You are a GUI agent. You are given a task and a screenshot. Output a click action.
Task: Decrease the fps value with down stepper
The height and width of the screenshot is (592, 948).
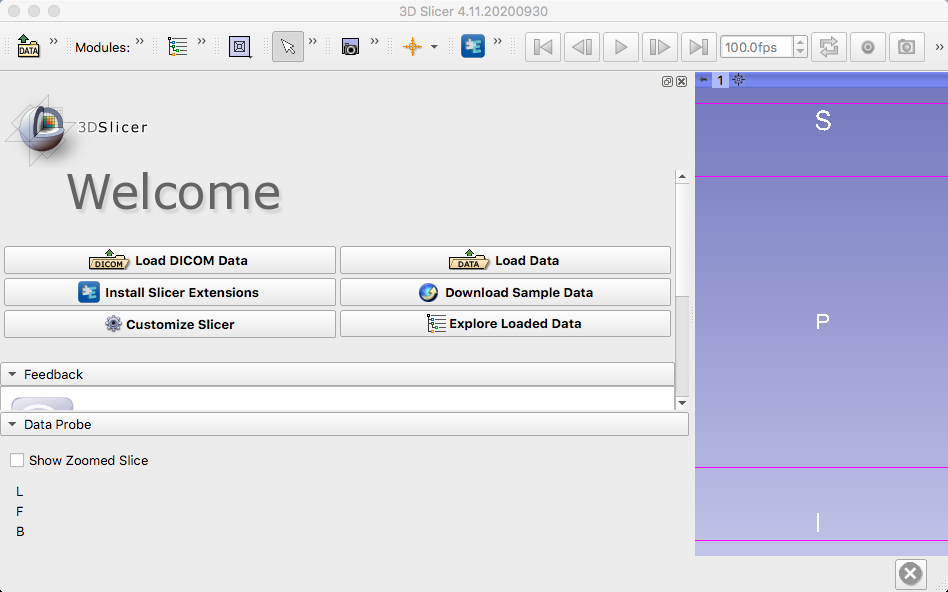coord(800,52)
